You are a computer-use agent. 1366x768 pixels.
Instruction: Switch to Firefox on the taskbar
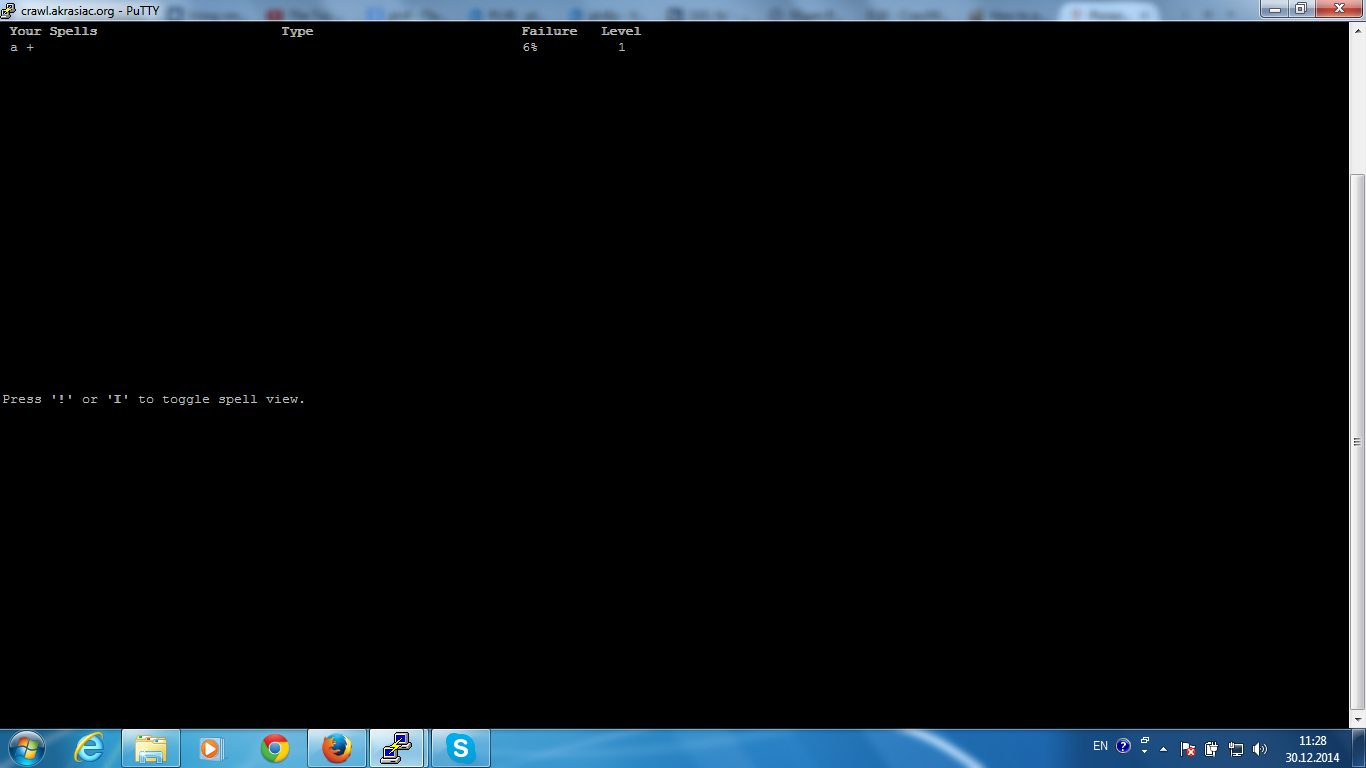coord(337,748)
